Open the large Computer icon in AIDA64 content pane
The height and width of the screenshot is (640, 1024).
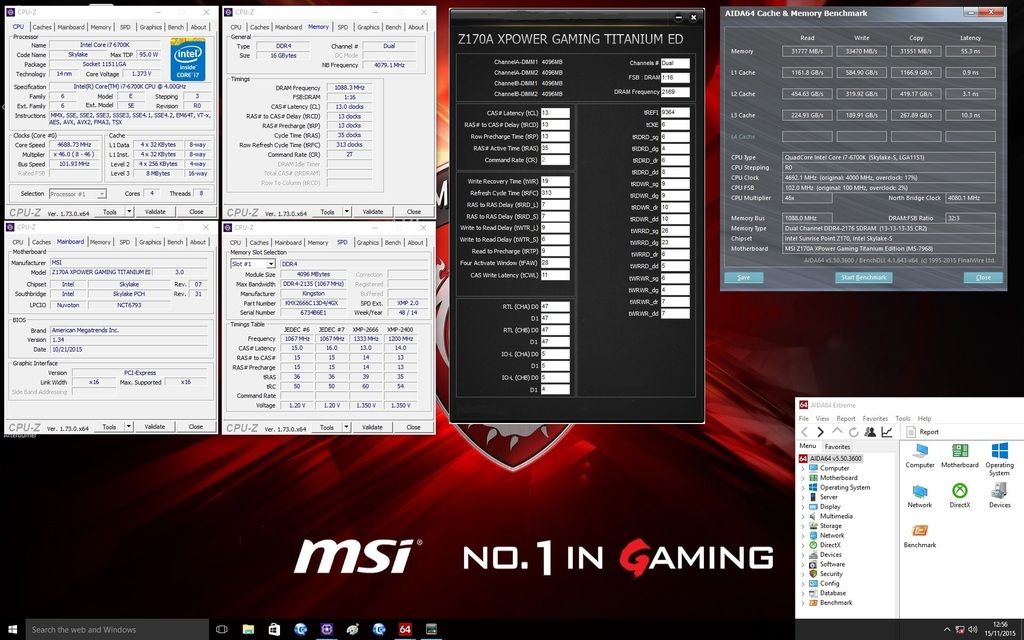pyautogui.click(x=920, y=455)
